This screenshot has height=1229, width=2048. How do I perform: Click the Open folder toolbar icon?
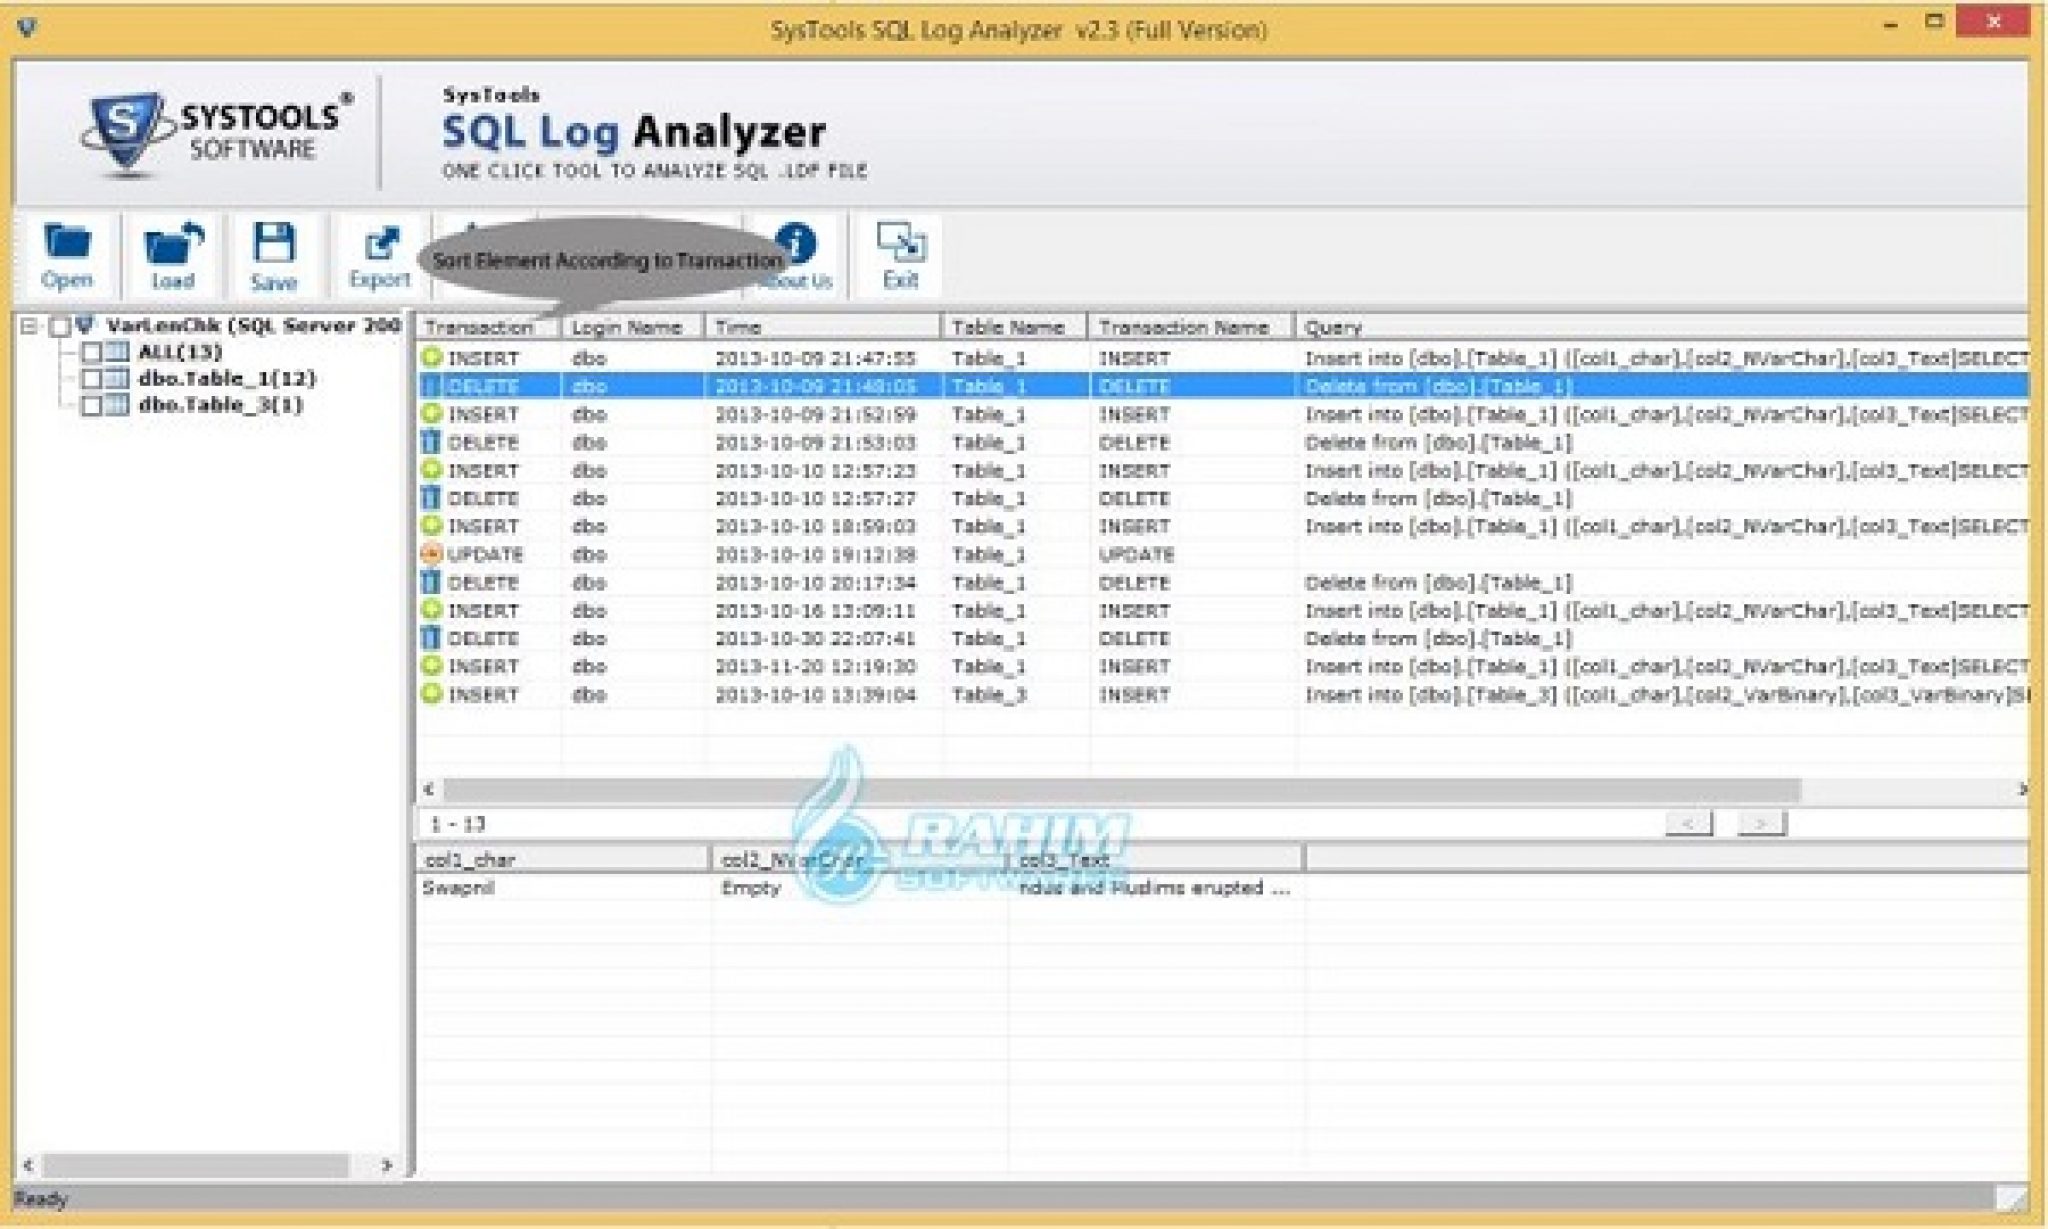(68, 243)
